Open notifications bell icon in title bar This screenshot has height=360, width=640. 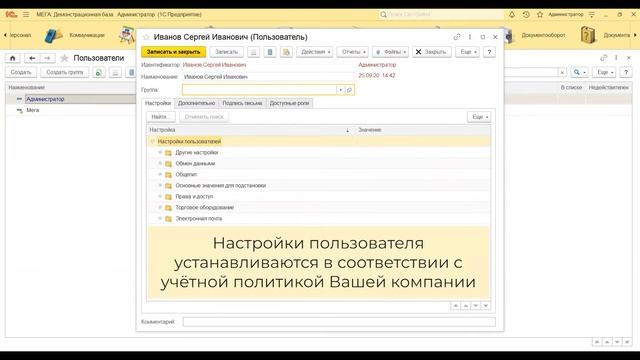click(512, 14)
